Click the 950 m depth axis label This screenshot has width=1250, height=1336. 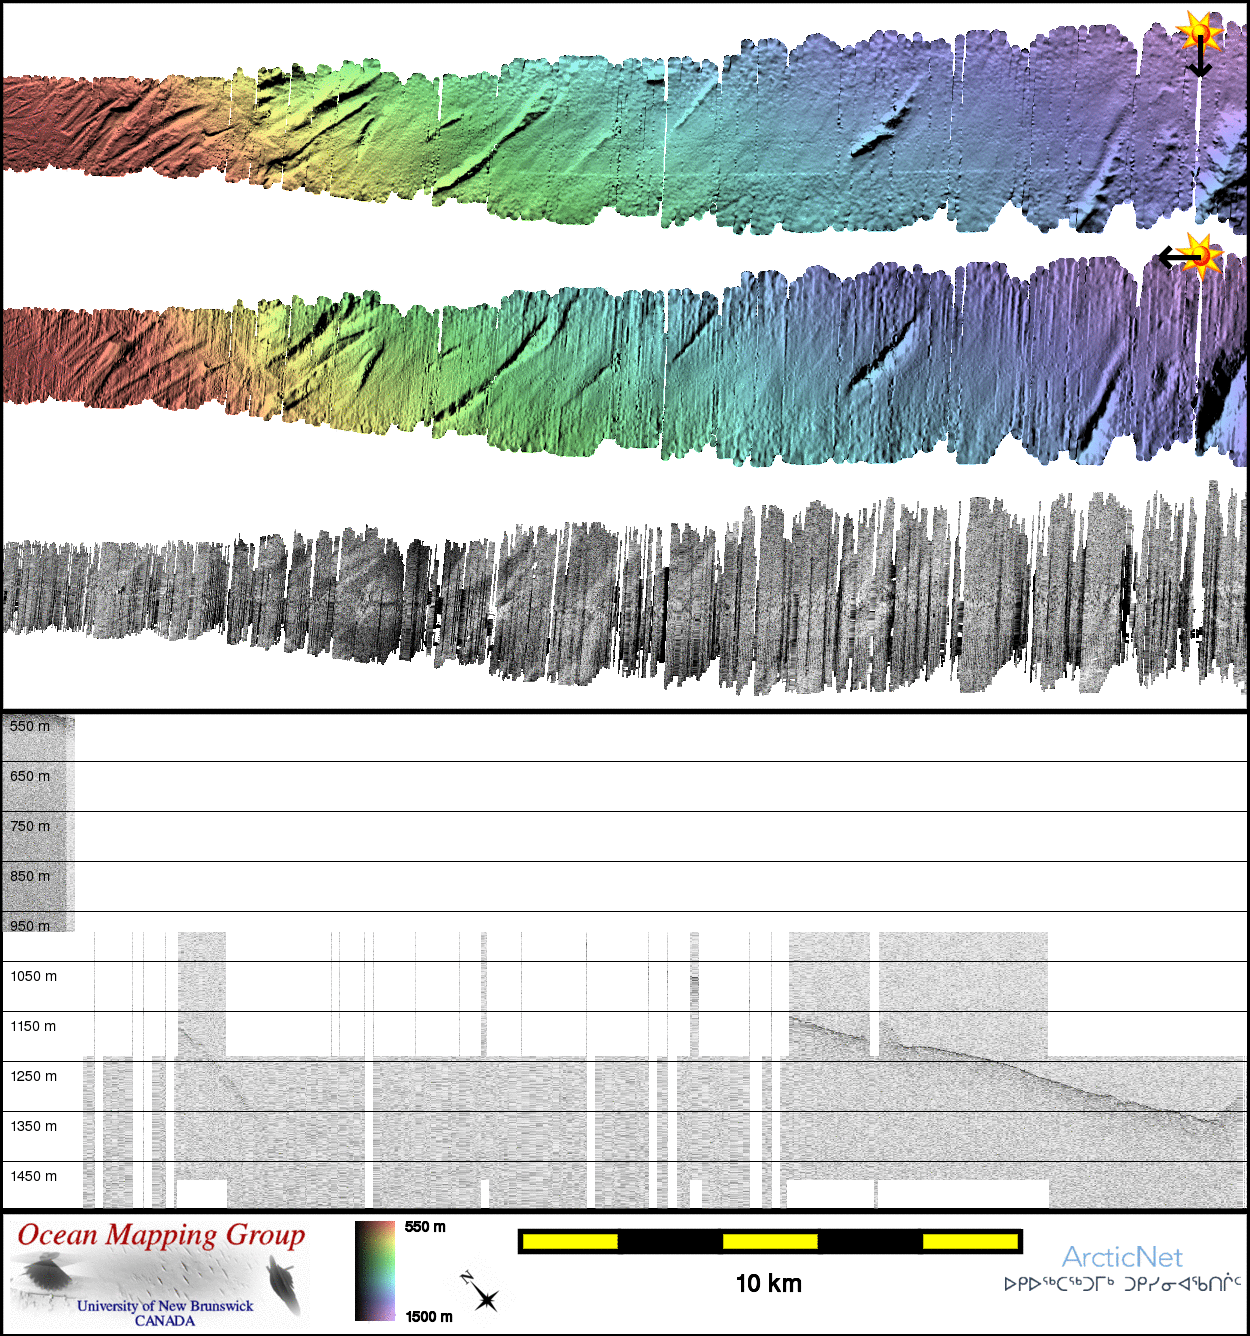pyautogui.click(x=30, y=926)
